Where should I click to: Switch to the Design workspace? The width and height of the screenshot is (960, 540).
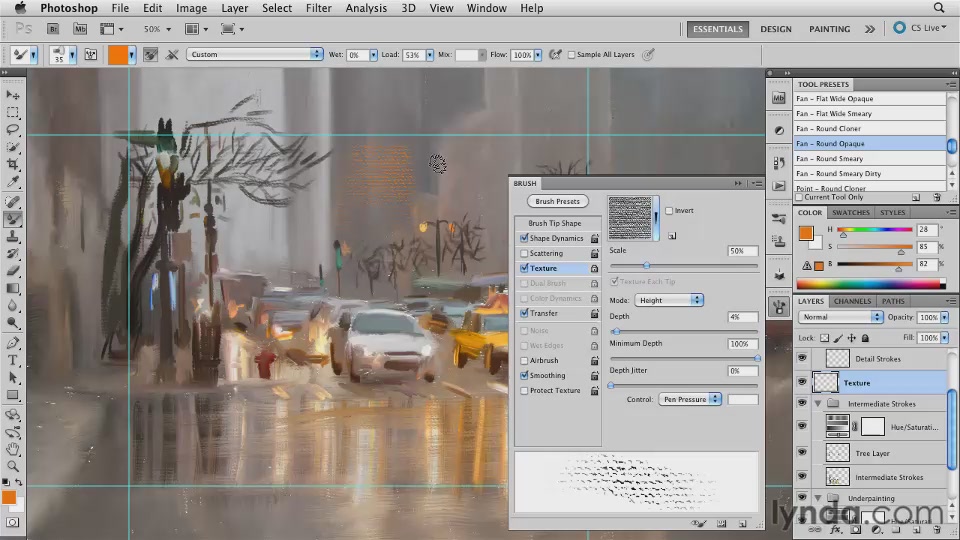coord(776,29)
